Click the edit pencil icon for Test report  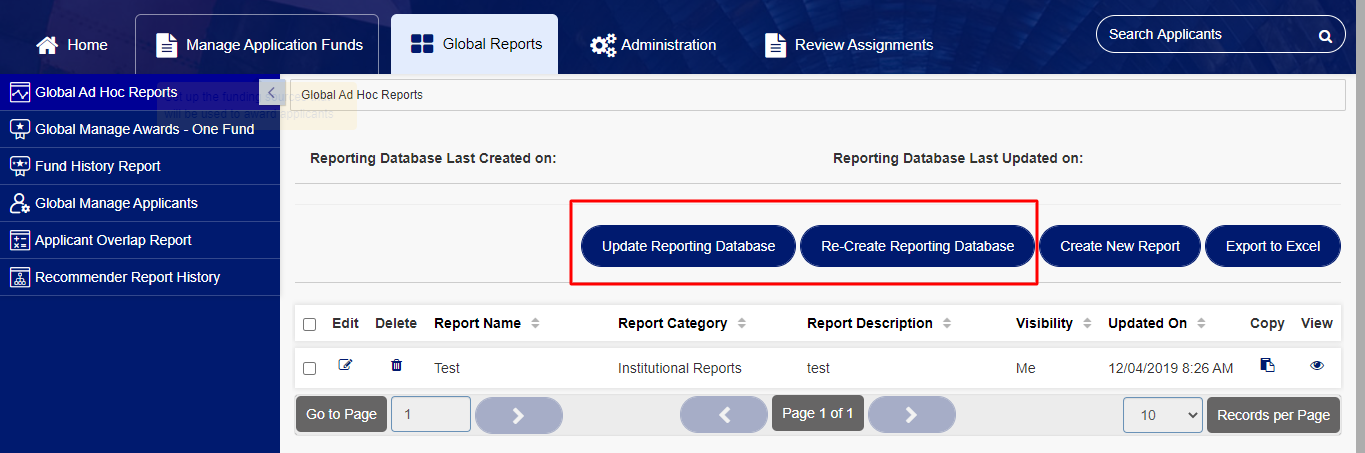(345, 366)
